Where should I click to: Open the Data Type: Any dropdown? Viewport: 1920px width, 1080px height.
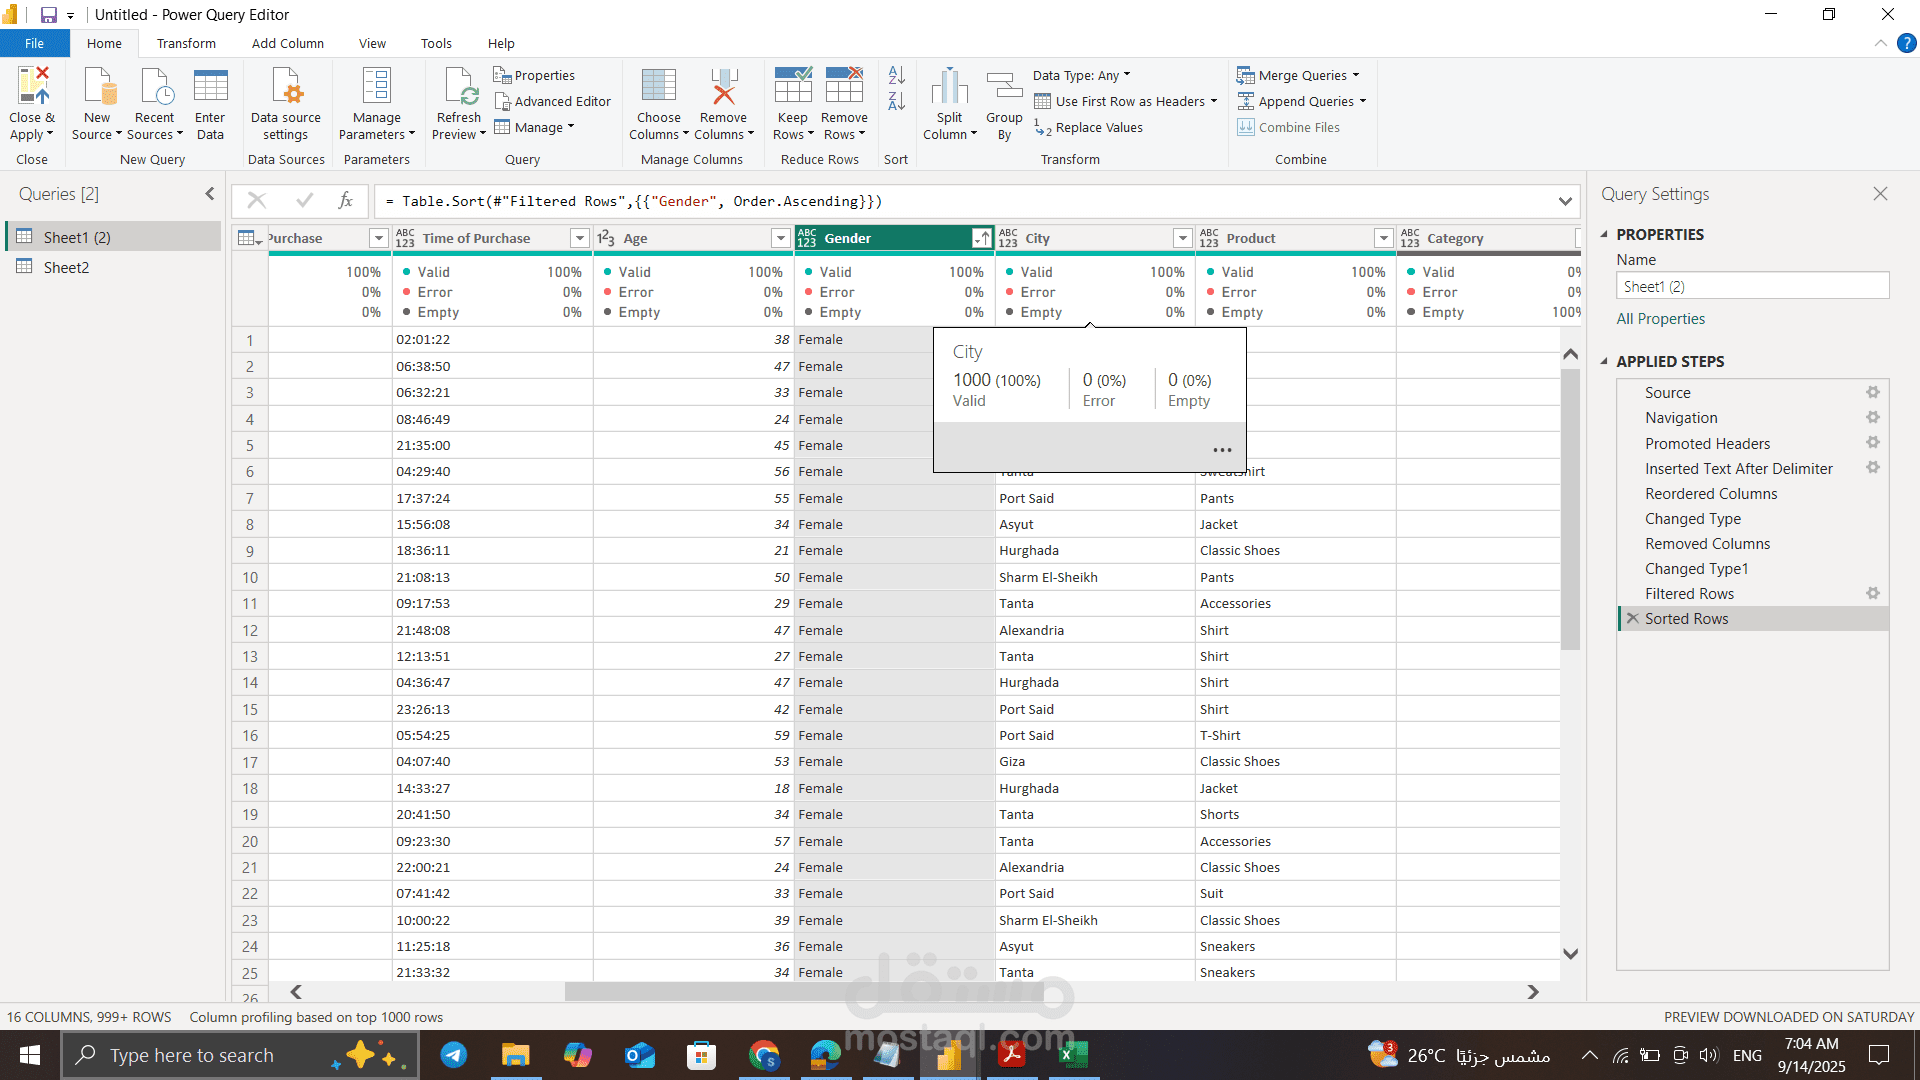point(1081,75)
